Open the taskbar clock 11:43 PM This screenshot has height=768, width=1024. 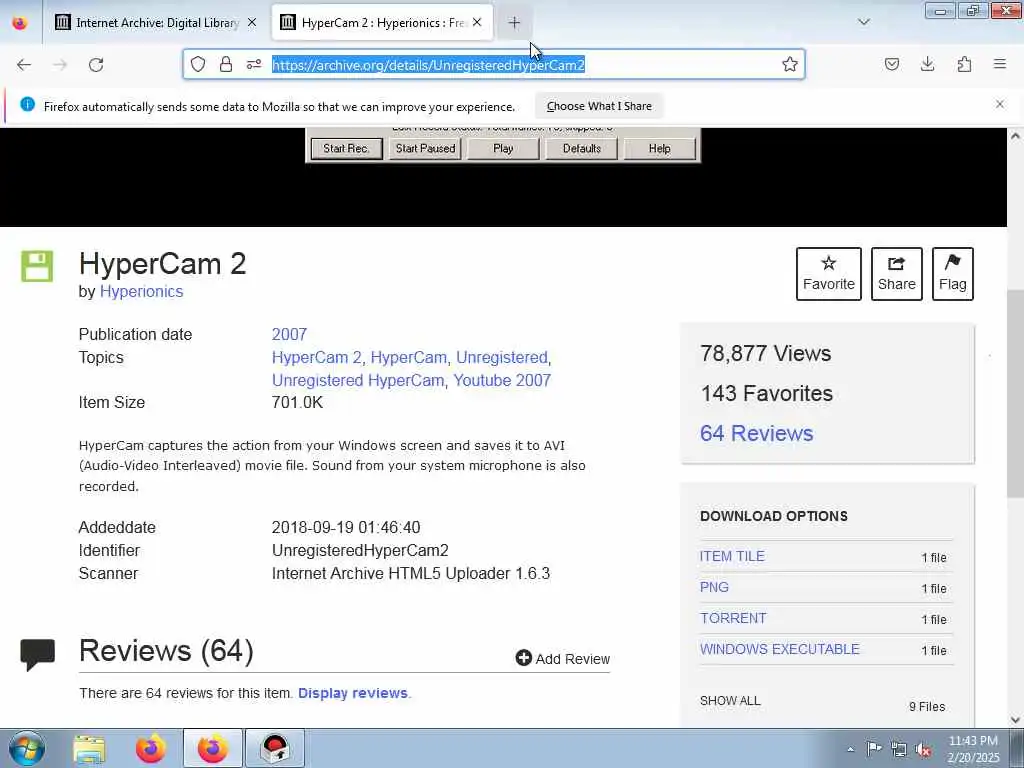(973, 749)
